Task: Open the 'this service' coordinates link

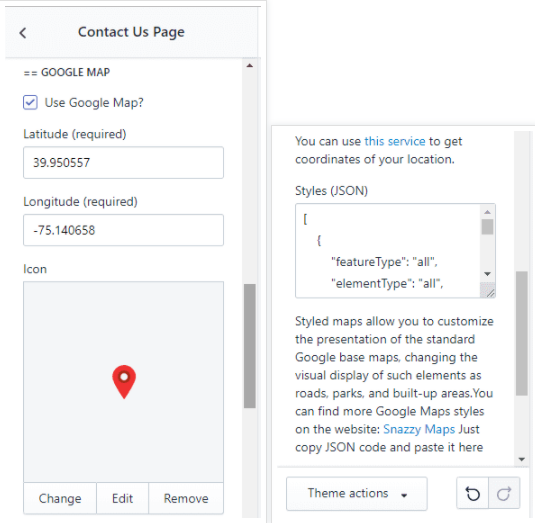Action: point(395,141)
